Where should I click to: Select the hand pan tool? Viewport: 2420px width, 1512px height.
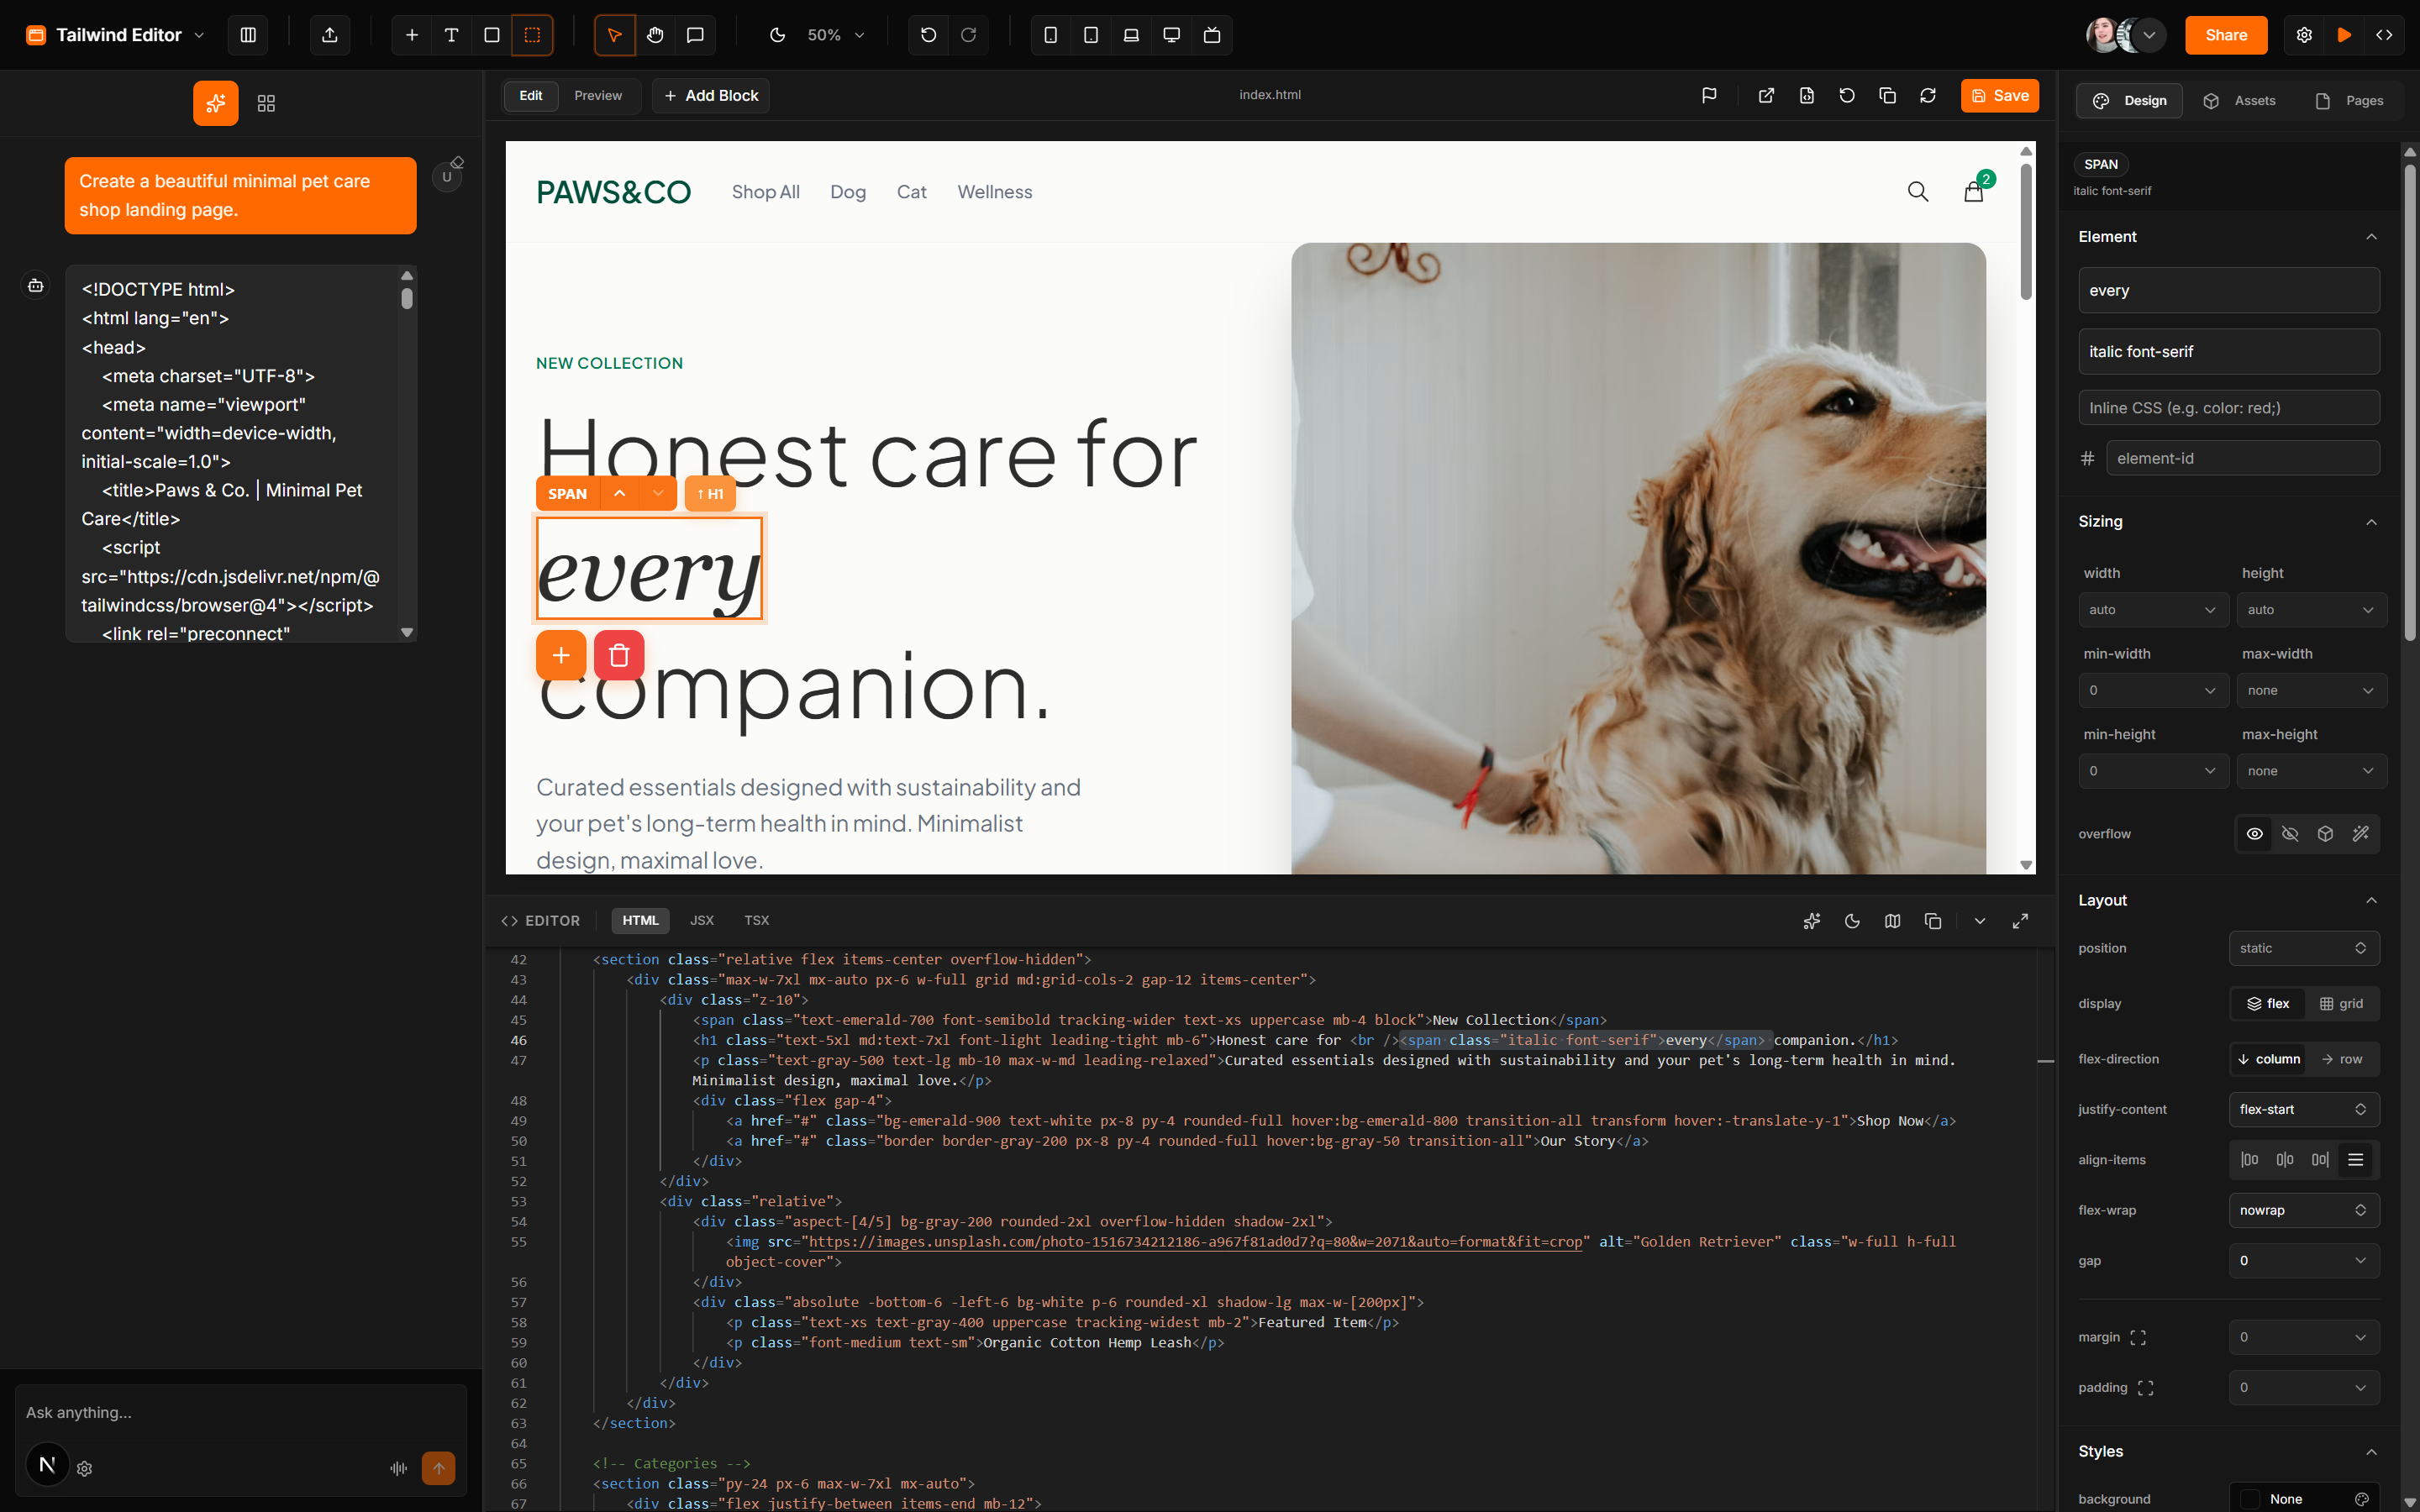[x=655, y=35]
